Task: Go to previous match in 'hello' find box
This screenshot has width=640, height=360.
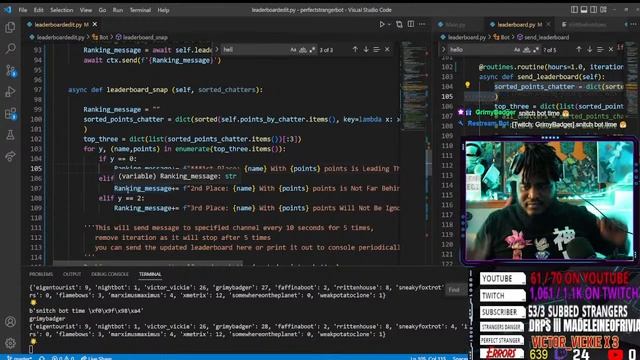Action: tap(578, 49)
